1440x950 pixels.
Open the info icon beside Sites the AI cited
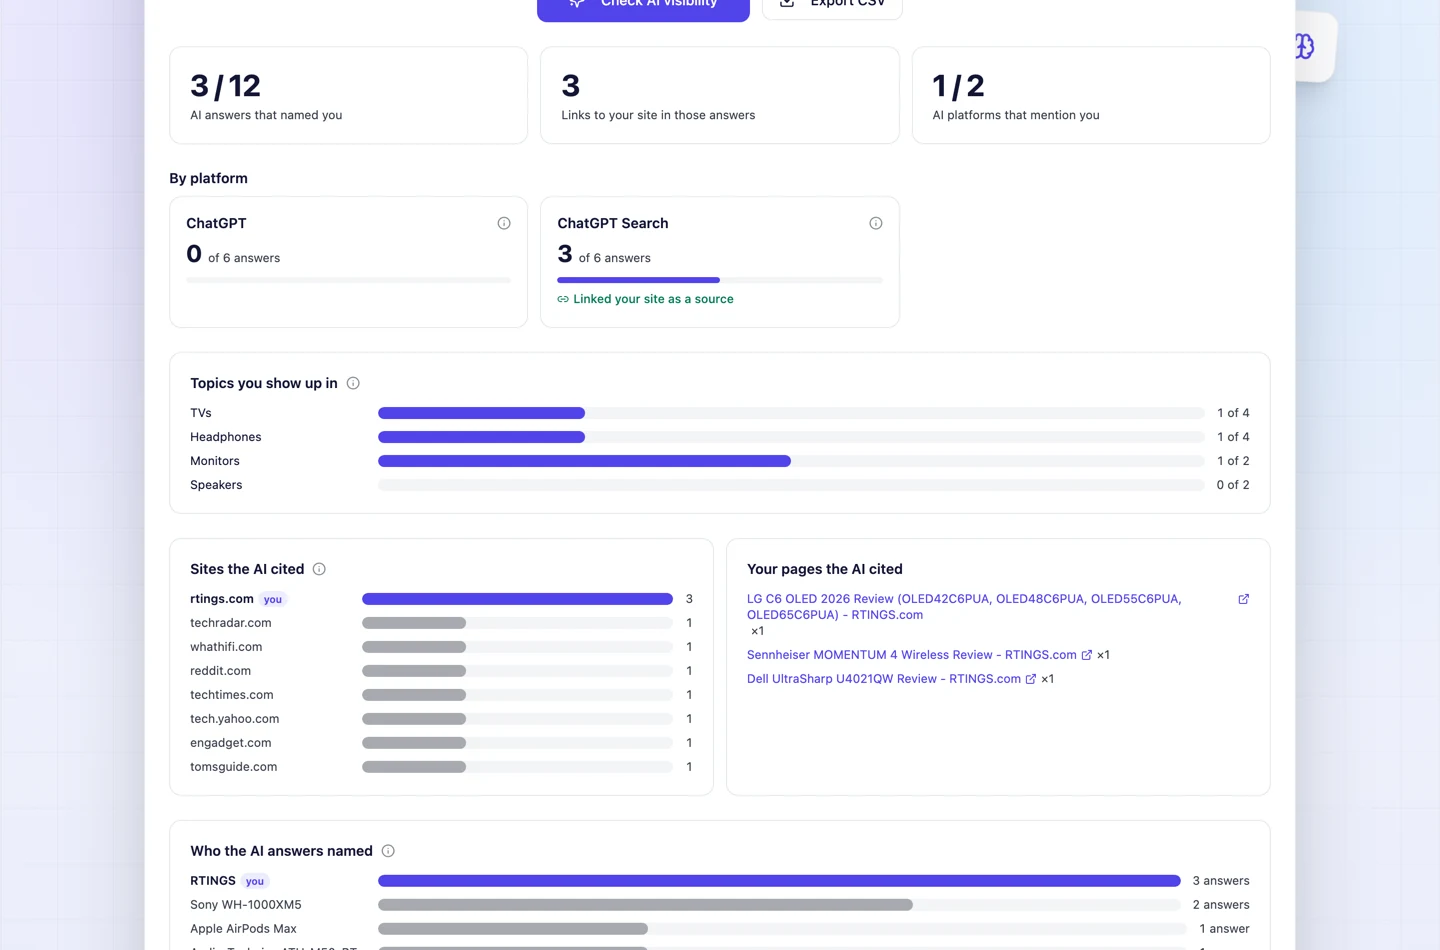[x=319, y=569]
